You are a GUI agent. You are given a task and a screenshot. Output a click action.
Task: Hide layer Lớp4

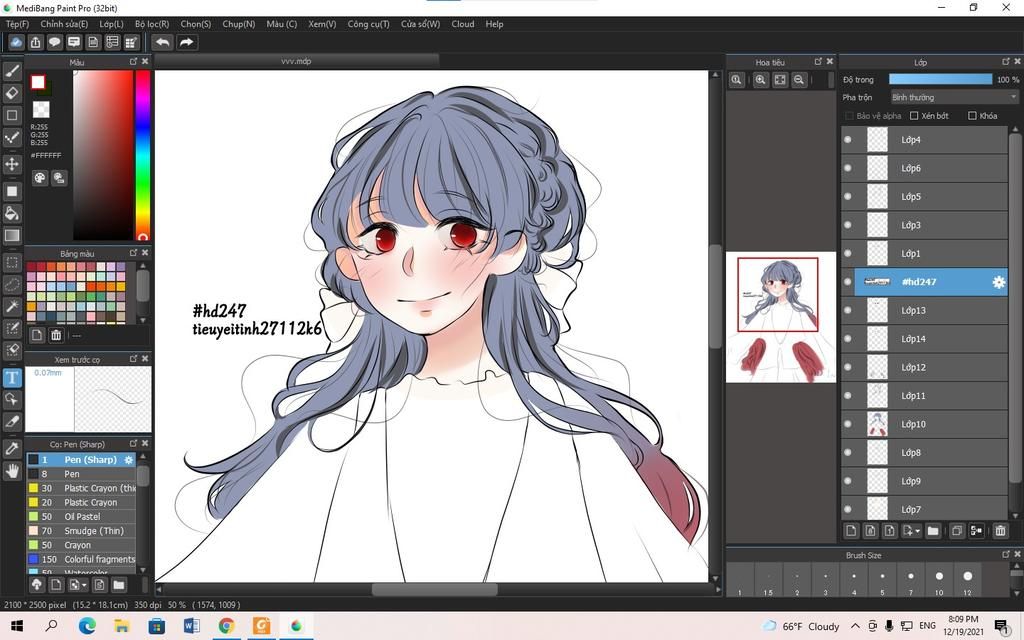click(848, 140)
